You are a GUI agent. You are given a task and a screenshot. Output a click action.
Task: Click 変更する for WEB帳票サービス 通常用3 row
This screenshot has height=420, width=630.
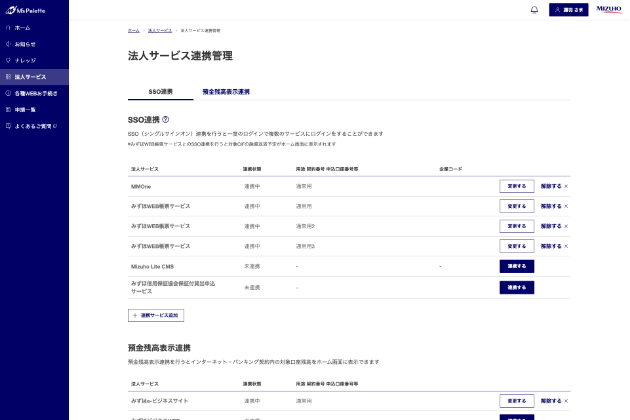[517, 246]
